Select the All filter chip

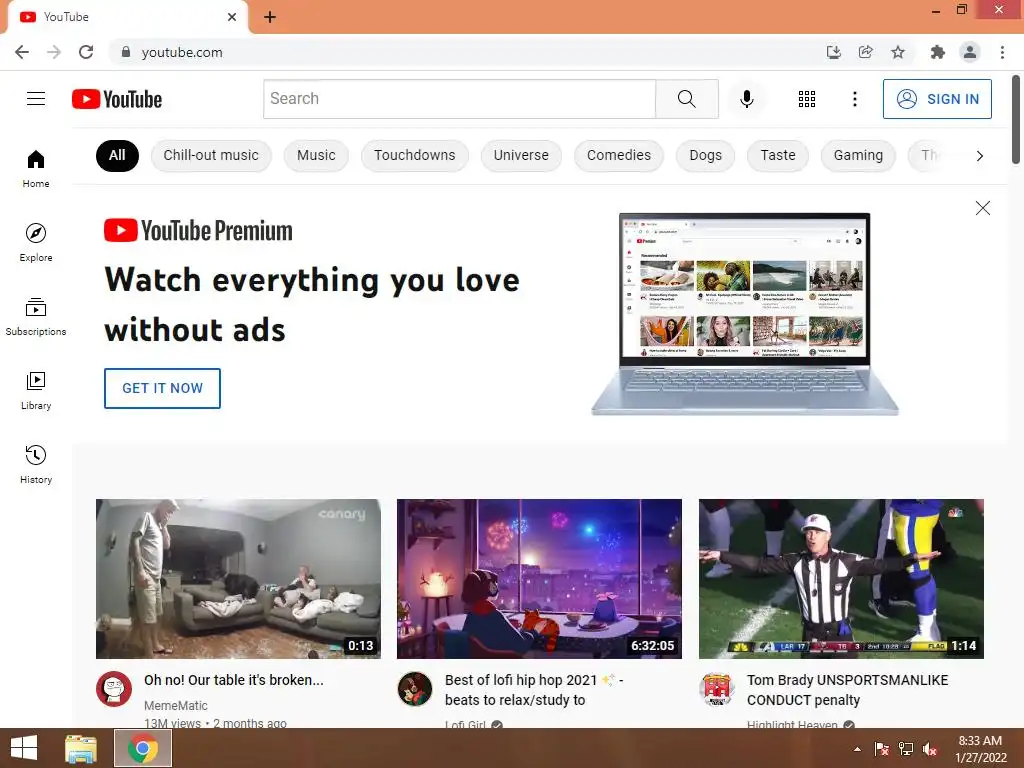pos(117,155)
